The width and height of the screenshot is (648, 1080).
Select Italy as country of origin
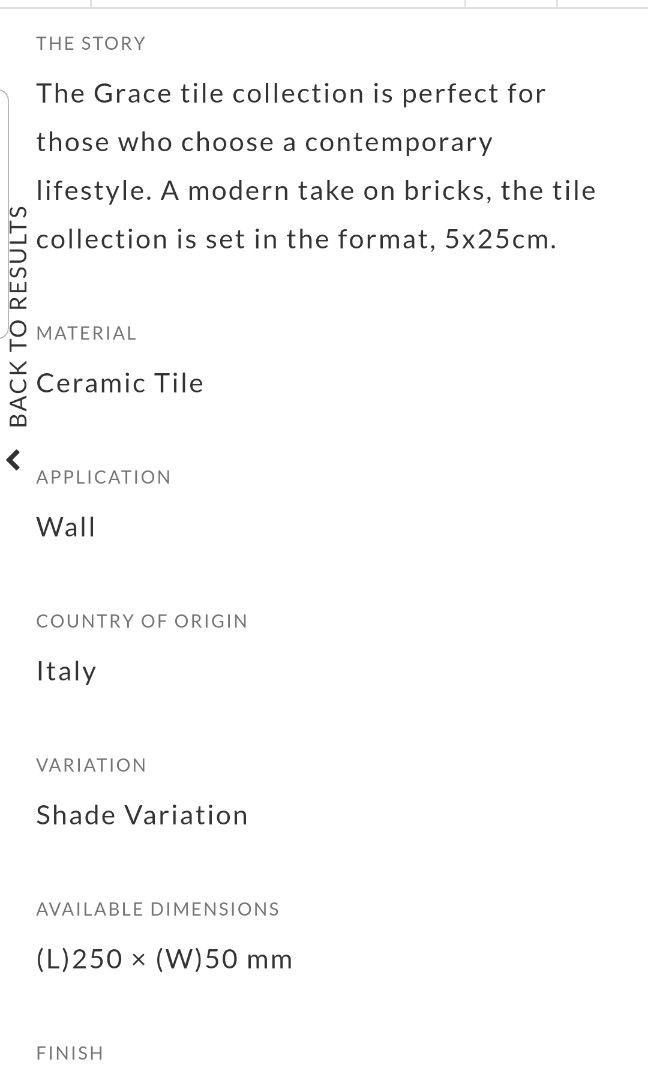pos(66,670)
